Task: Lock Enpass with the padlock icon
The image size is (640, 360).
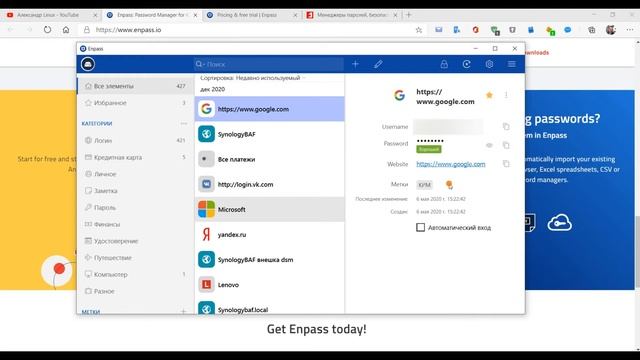Action: [x=444, y=64]
